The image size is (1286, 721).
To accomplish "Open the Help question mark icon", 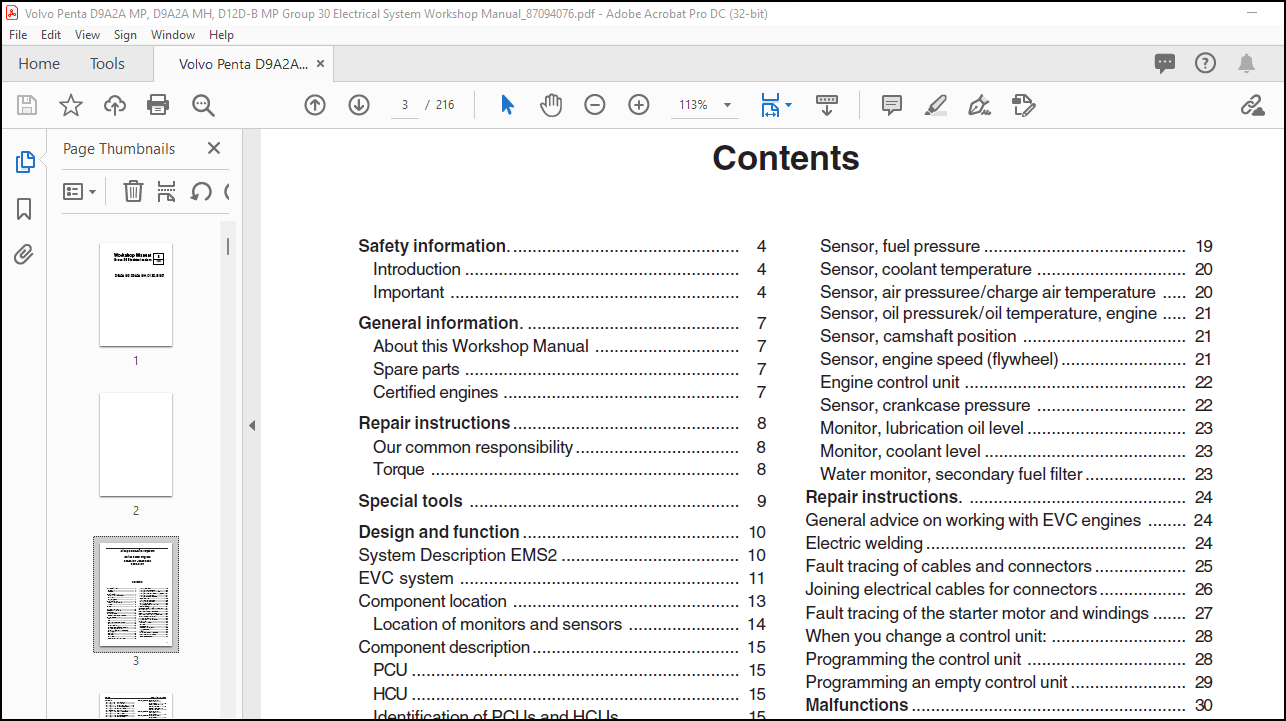I will click(1206, 63).
